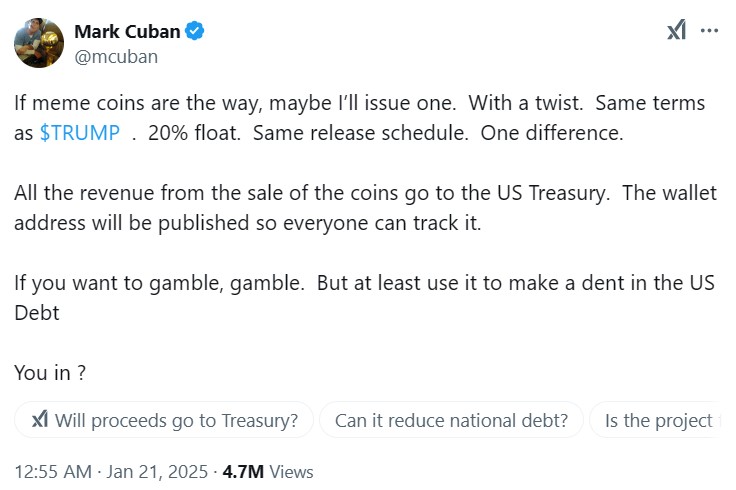Click the "You in ?" text line

[x=50, y=372]
